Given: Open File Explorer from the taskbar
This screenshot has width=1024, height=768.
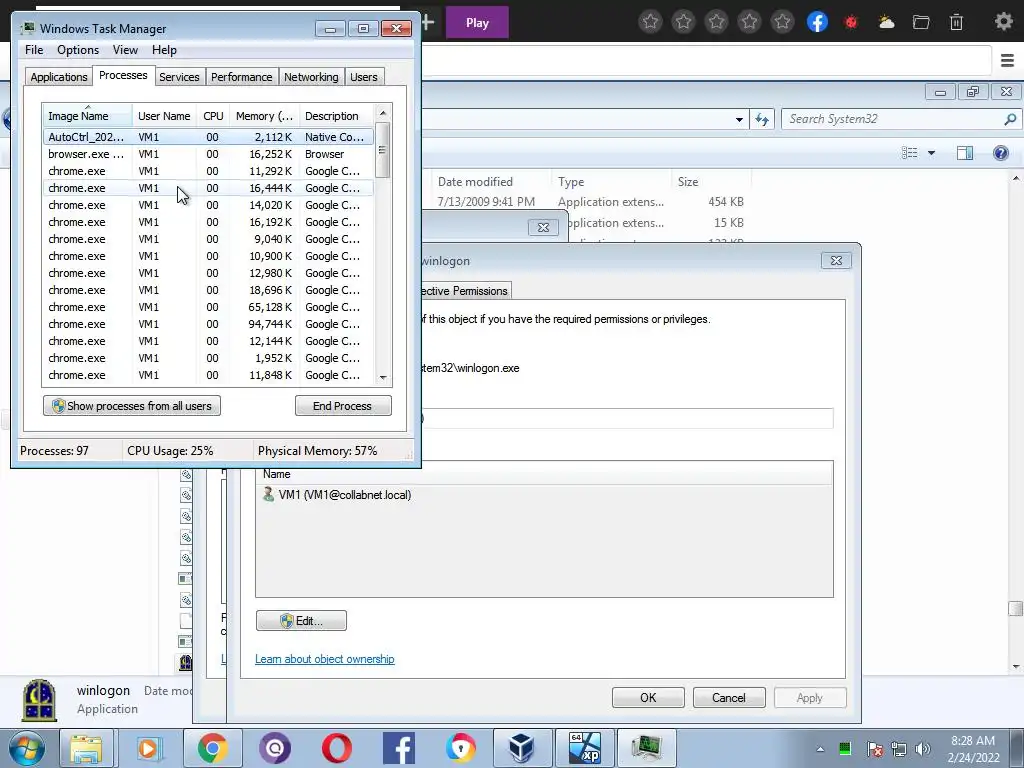Looking at the screenshot, I should point(86,748).
